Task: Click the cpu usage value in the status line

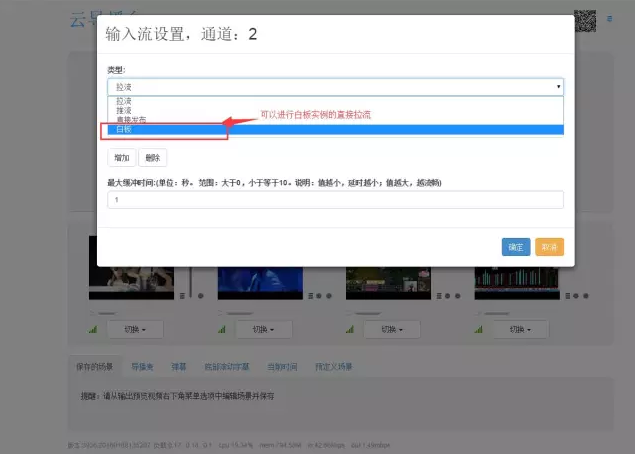Action: pyautogui.click(x=236, y=445)
